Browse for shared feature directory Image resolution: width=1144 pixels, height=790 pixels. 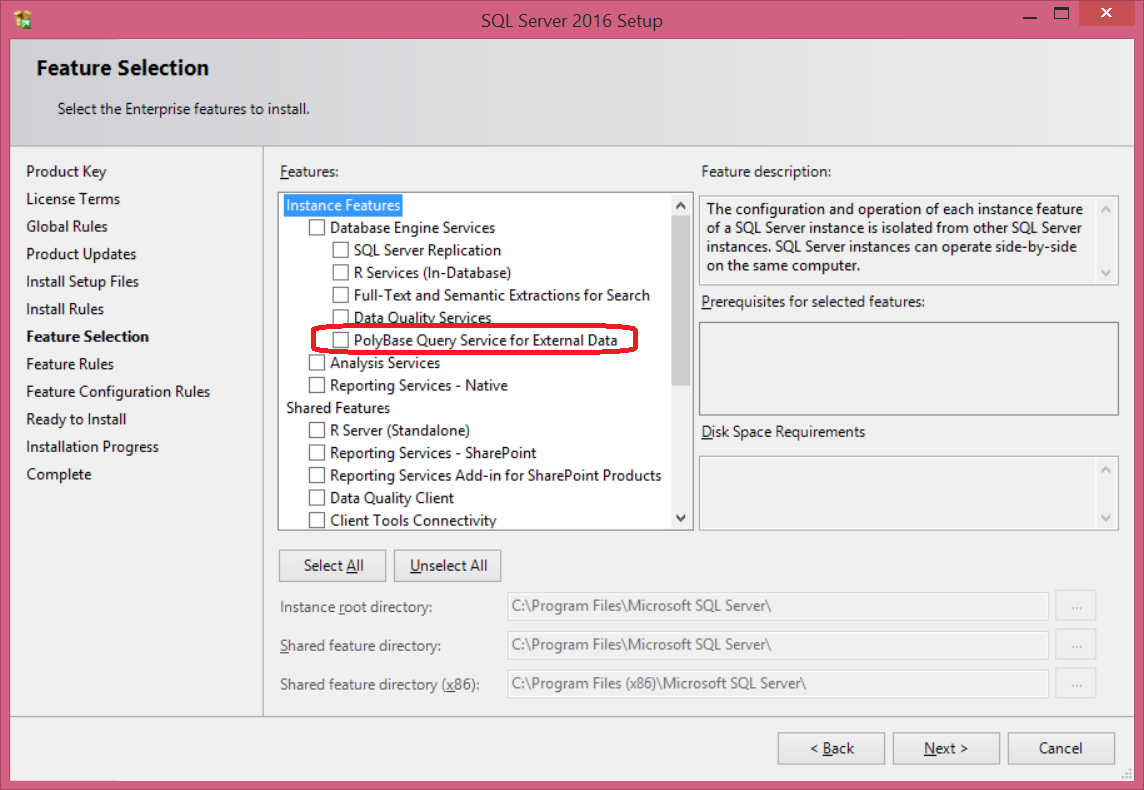(1076, 645)
